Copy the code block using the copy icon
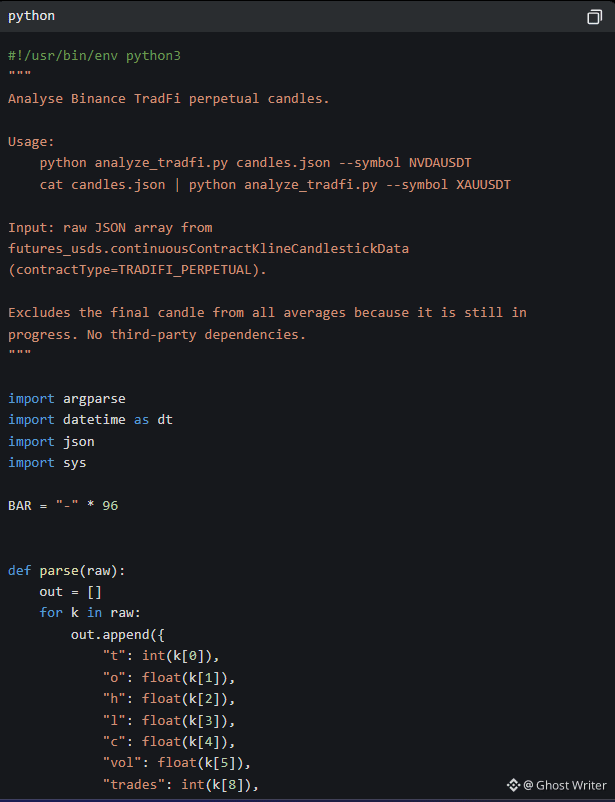 pos(594,17)
